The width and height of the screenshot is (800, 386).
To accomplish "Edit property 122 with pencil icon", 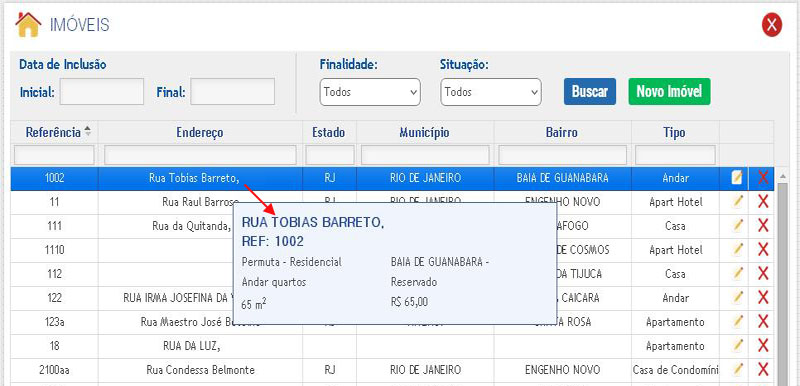I will click(x=737, y=298).
